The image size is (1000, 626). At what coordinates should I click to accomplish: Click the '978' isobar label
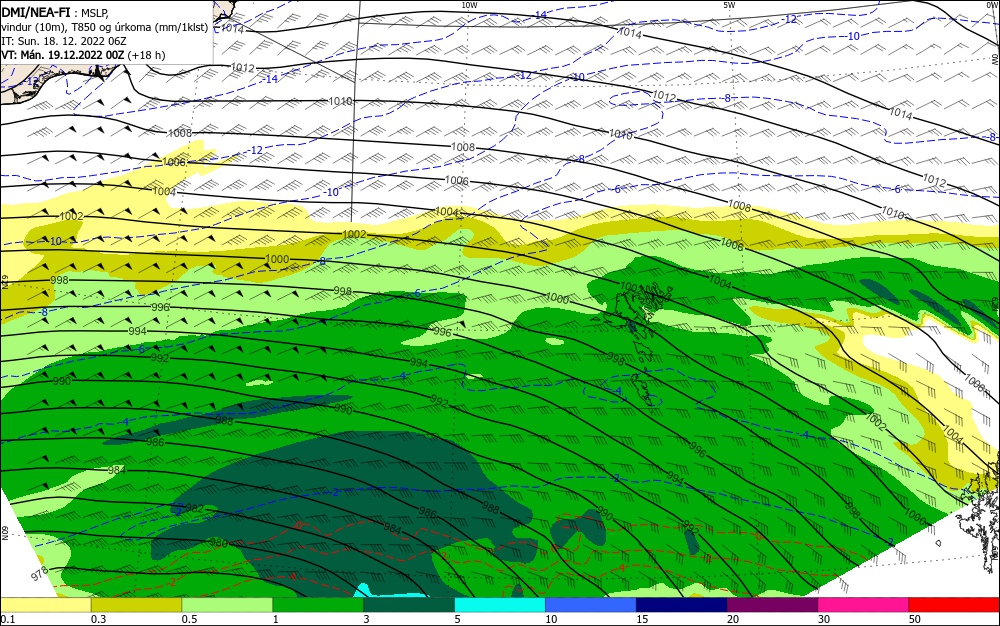coord(40,573)
